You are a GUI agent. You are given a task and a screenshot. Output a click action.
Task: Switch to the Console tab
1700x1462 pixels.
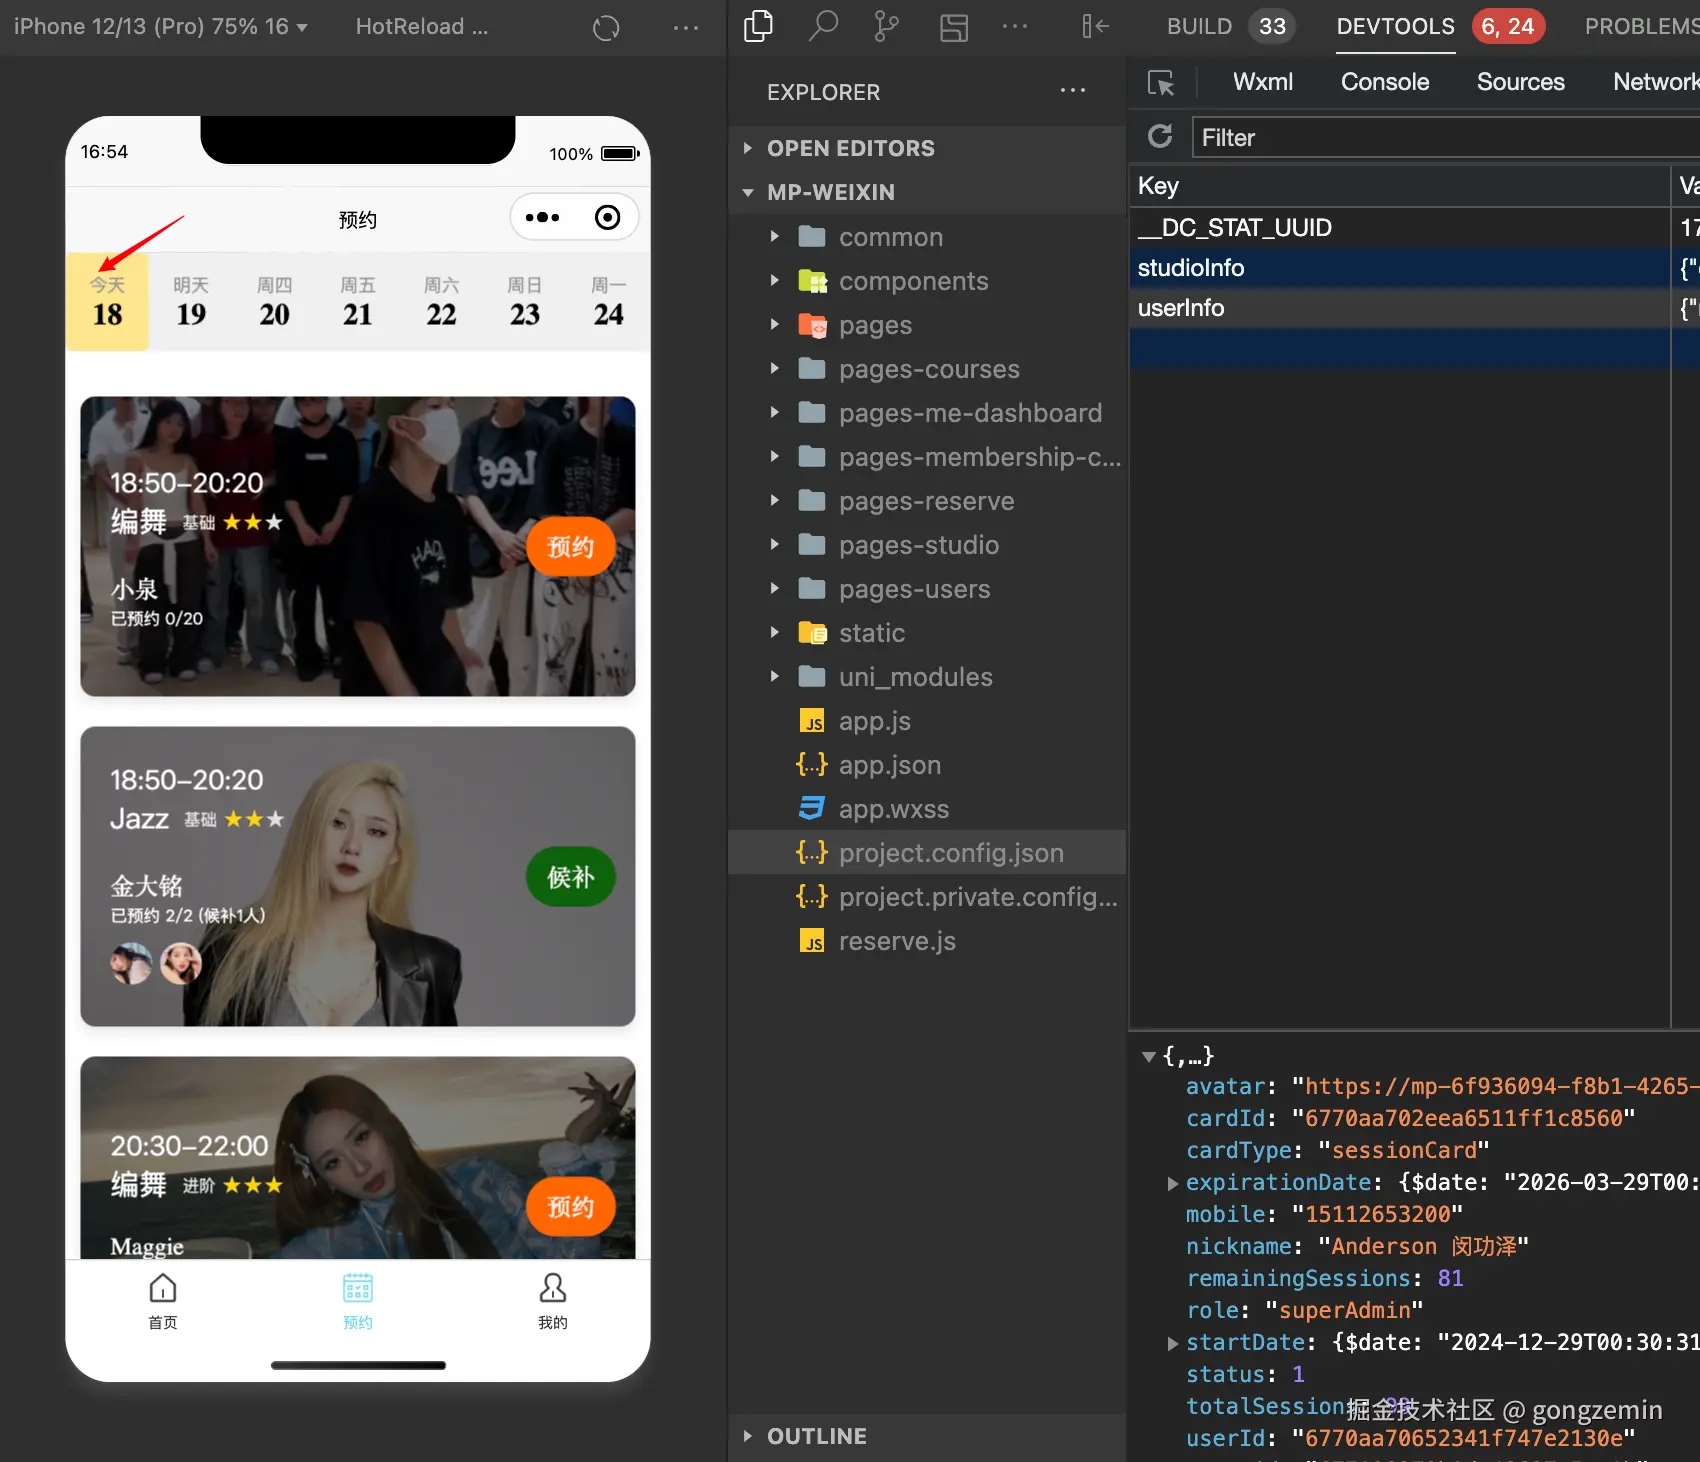coord(1384,82)
